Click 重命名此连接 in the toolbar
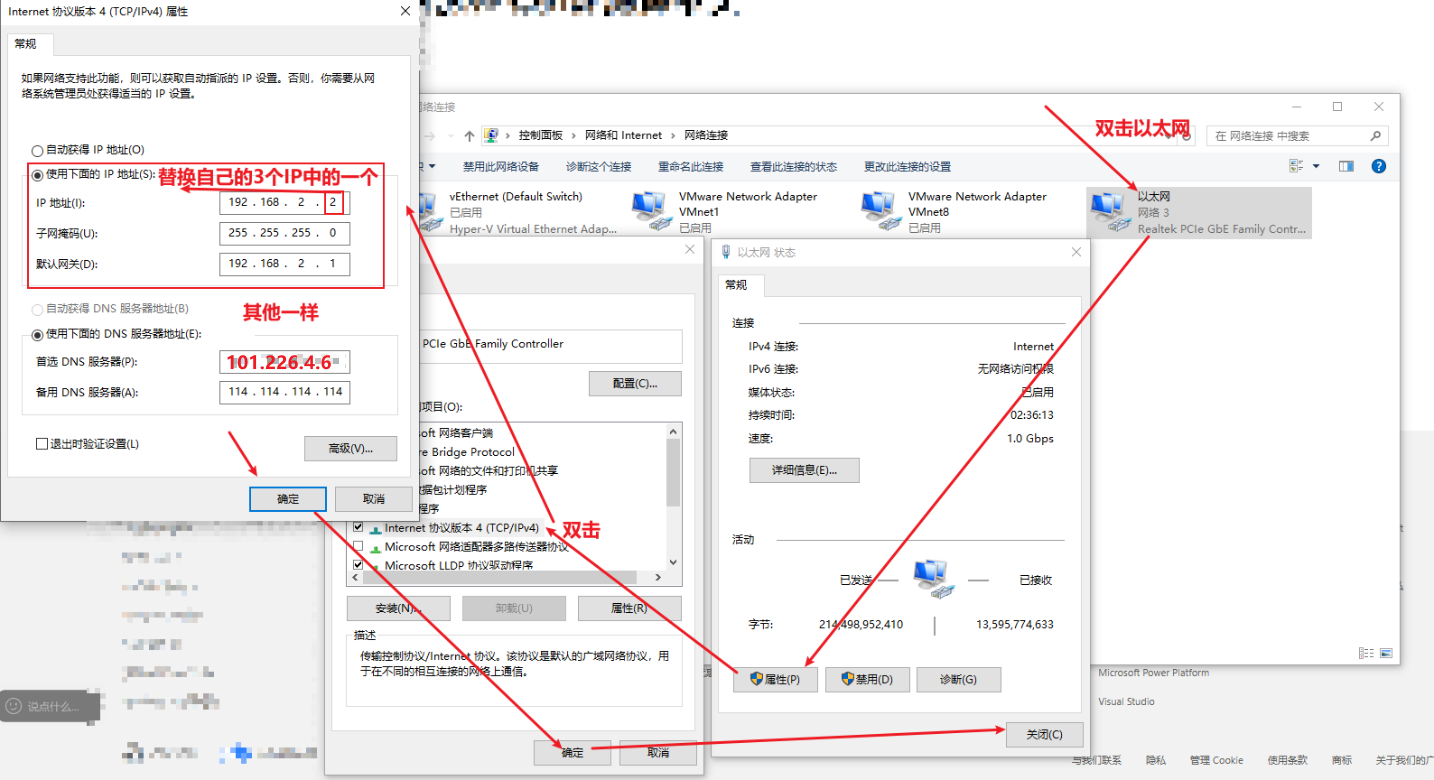The width and height of the screenshot is (1434, 780). click(690, 167)
